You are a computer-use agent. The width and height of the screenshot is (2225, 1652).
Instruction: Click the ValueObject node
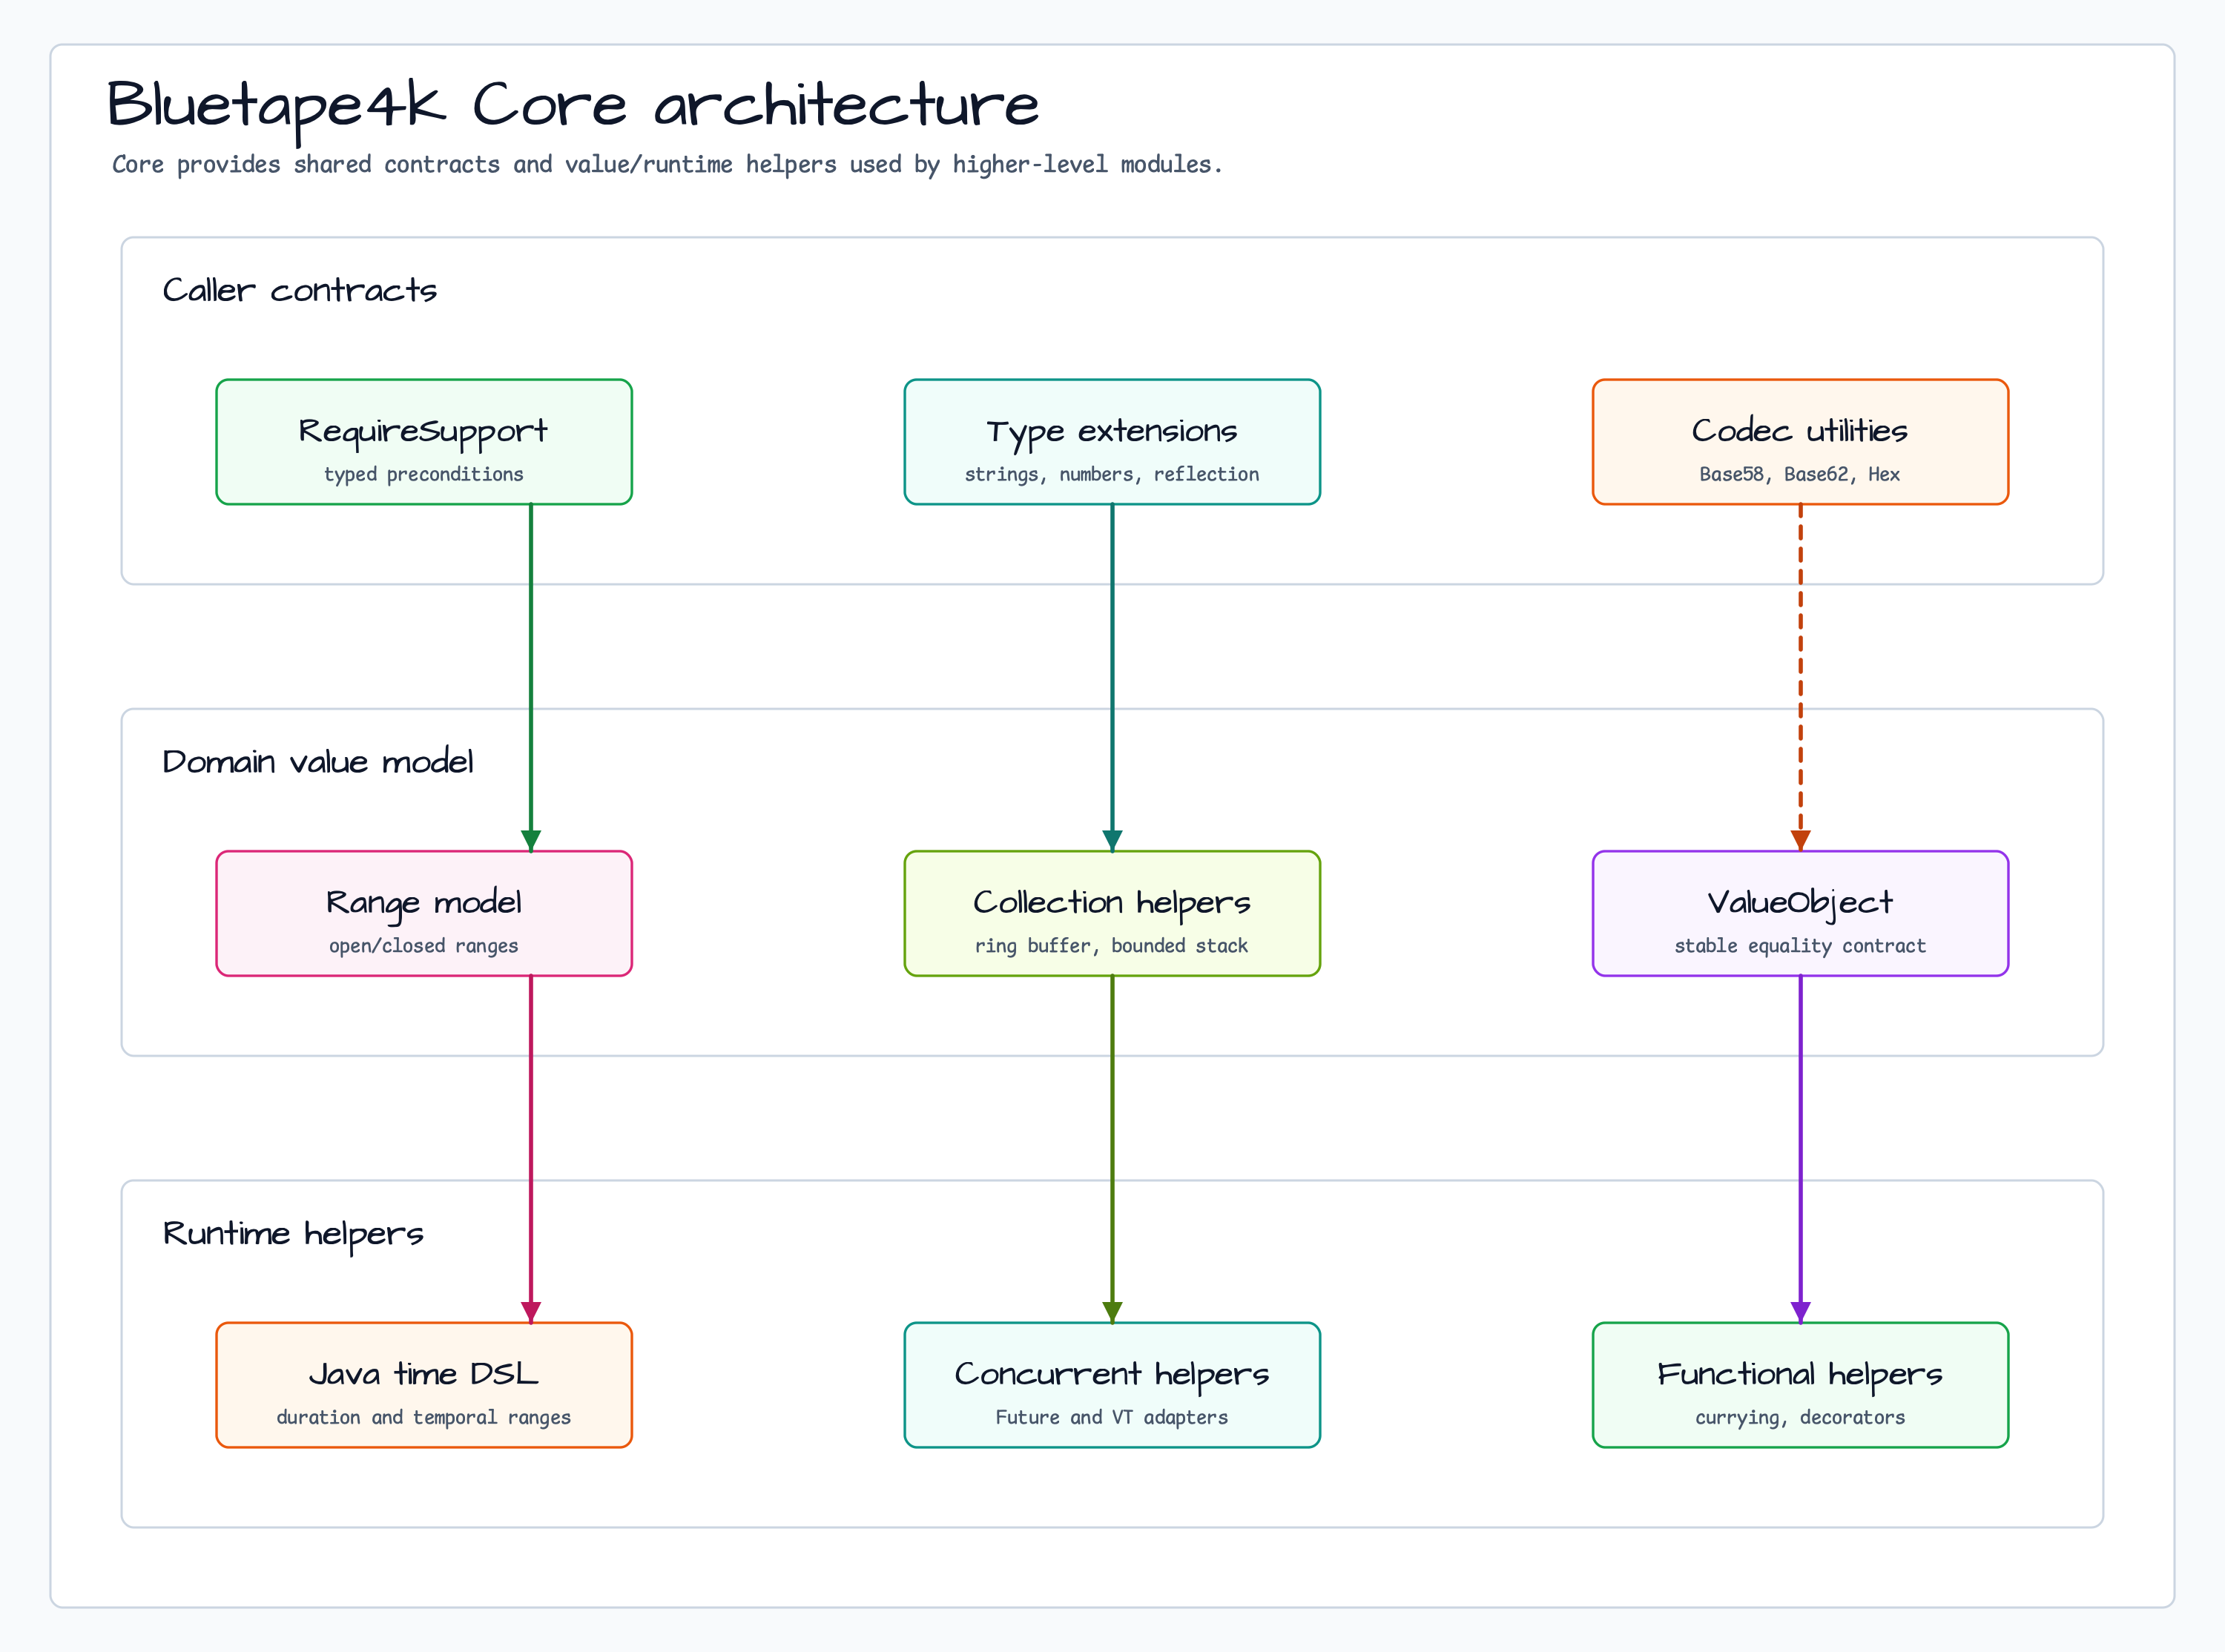pyautogui.click(x=1800, y=913)
